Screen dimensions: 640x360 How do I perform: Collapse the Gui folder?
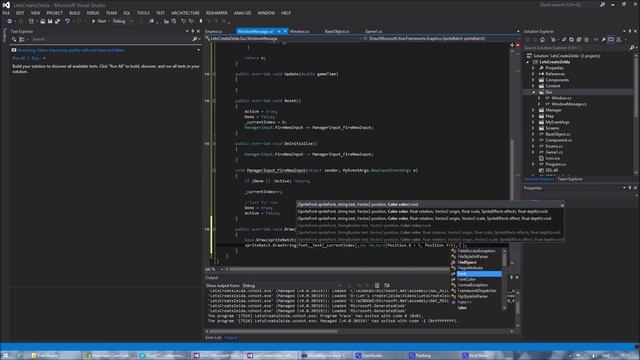pyautogui.click(x=533, y=92)
